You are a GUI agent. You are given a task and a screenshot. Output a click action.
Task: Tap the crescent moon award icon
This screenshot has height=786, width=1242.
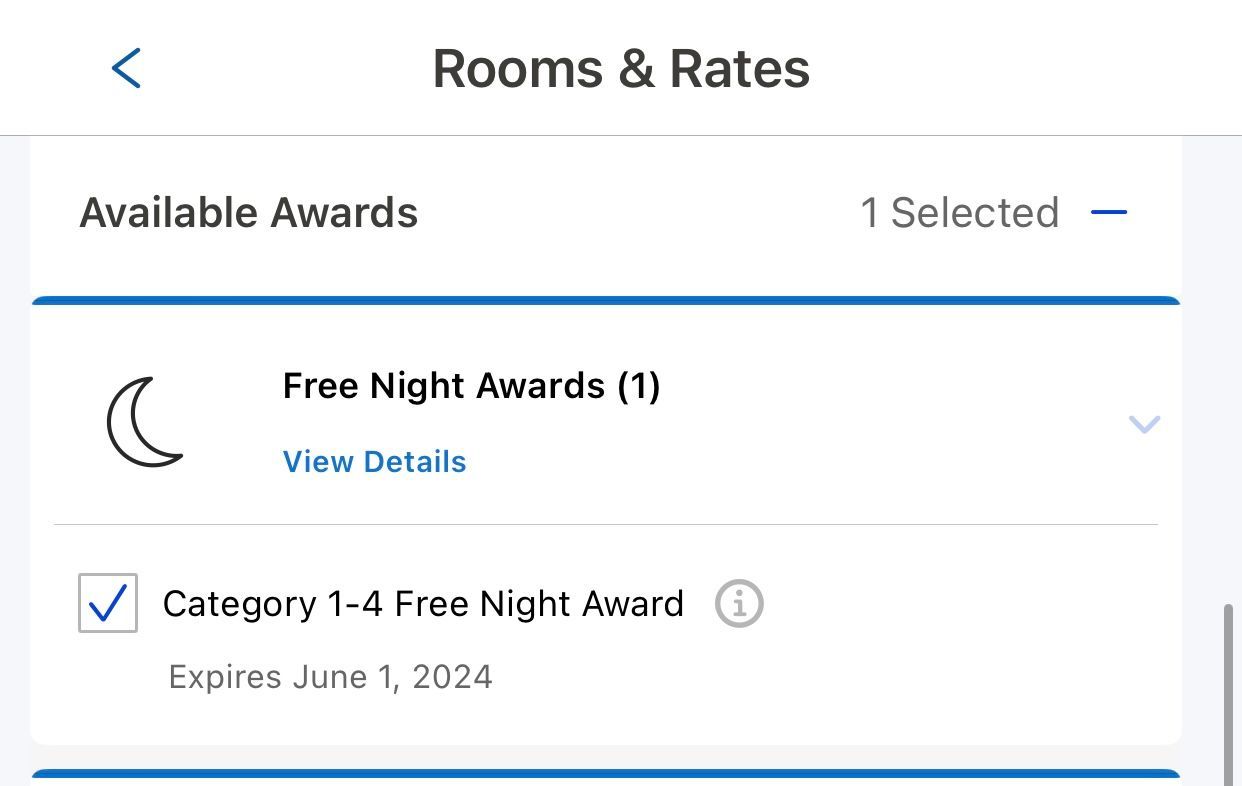[145, 422]
